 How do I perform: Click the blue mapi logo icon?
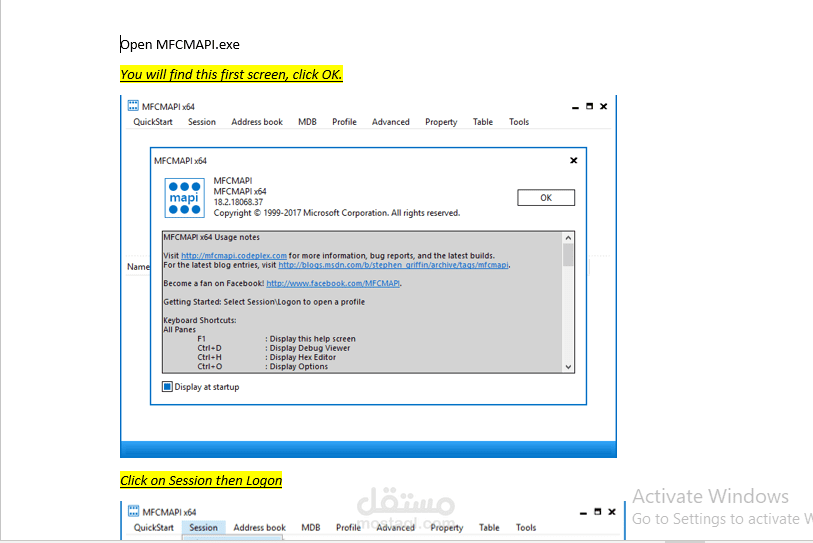[184, 198]
